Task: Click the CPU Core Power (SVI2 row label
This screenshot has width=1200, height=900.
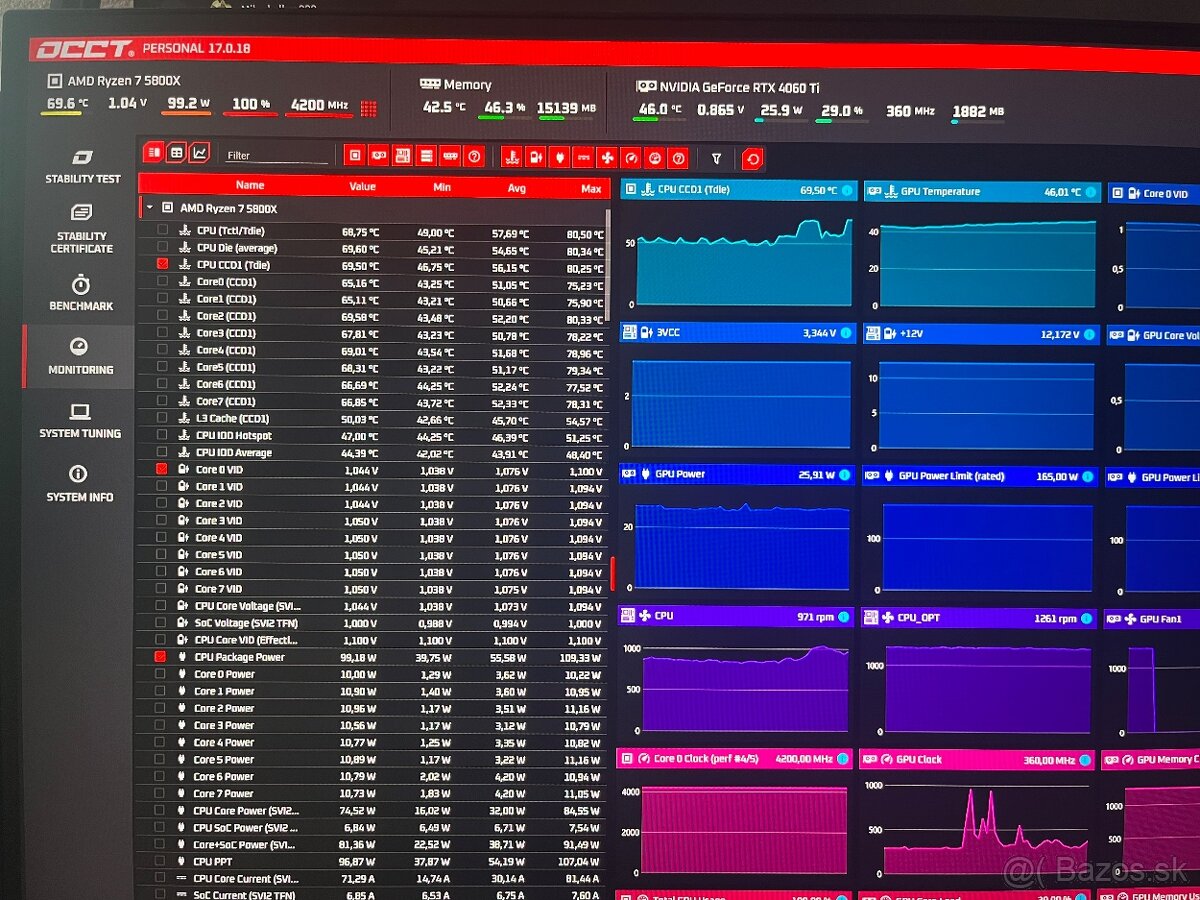Action: click(x=245, y=810)
